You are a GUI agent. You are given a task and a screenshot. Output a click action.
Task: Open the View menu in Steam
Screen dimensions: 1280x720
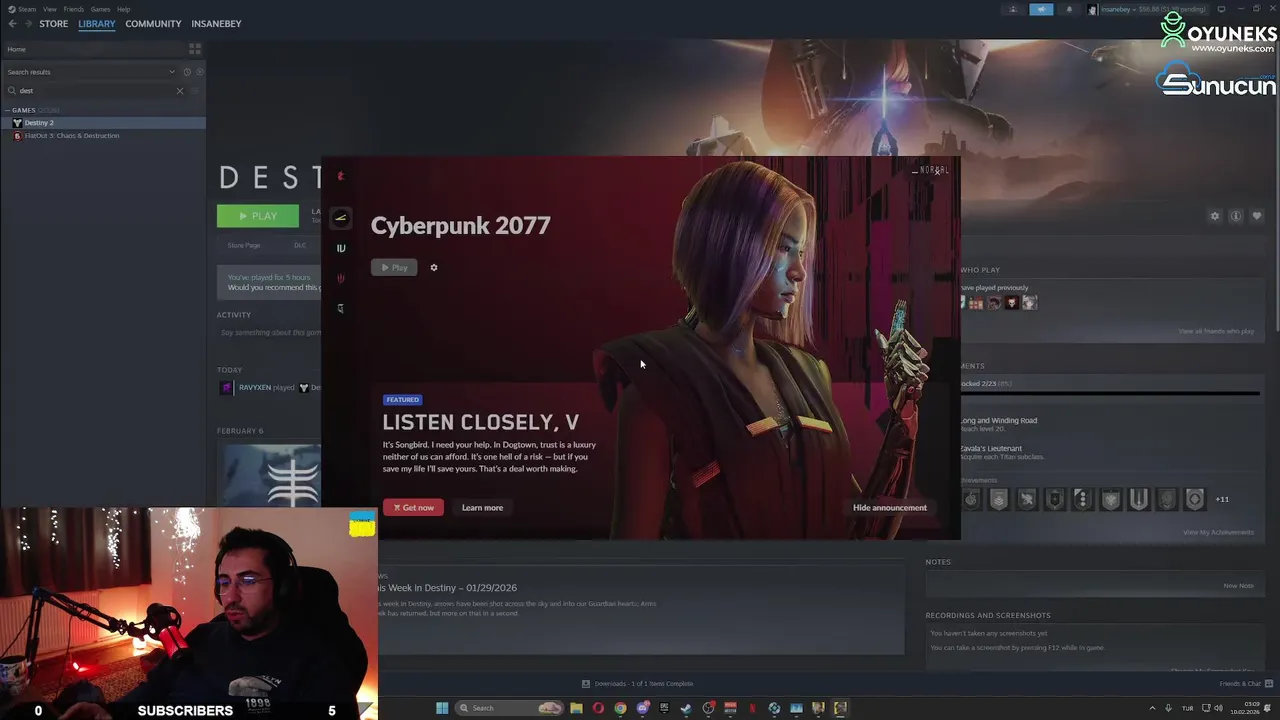[49, 9]
